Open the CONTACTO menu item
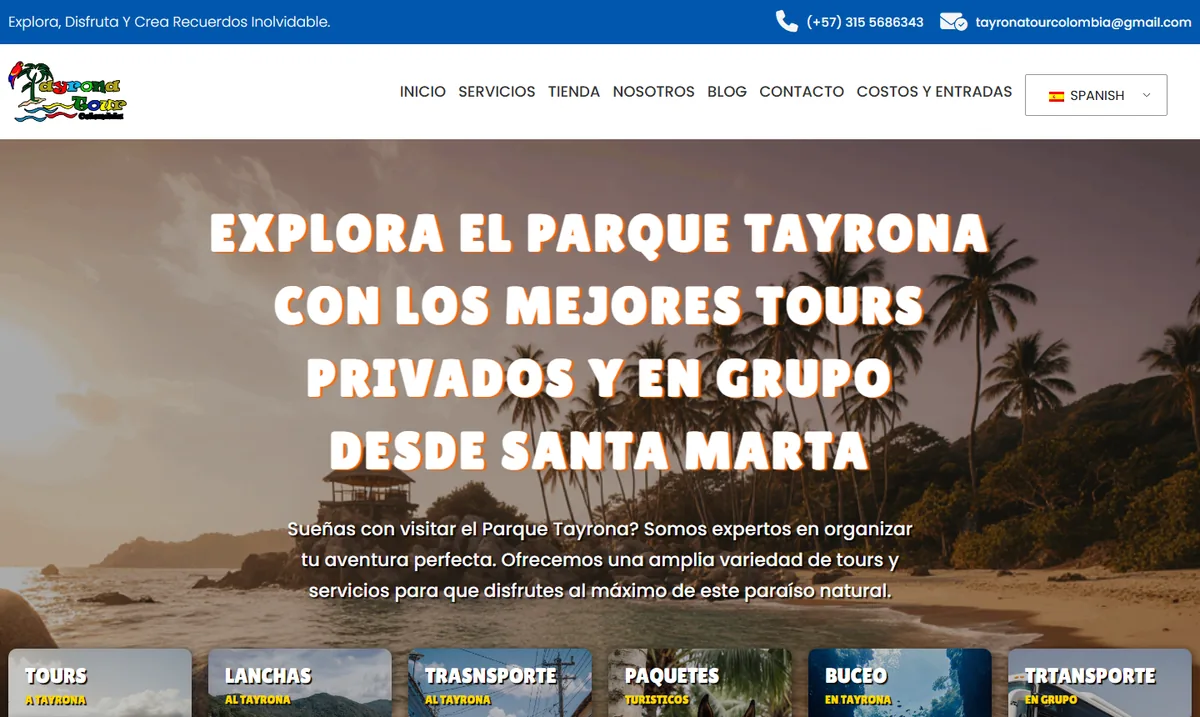 click(802, 91)
